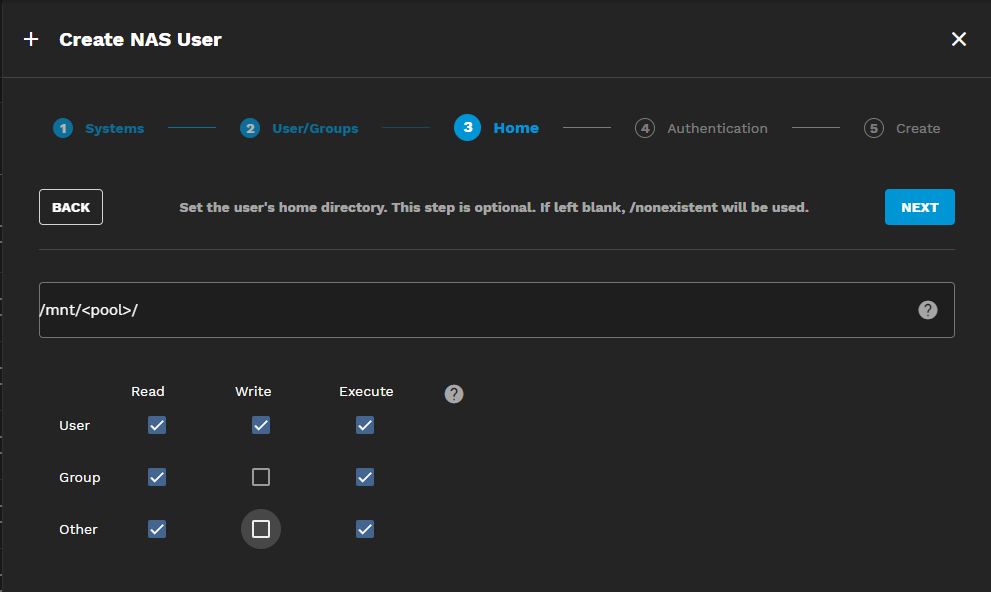Viewport: 991px width, 592px height.
Task: Enable Other Write permission
Action: 261,529
